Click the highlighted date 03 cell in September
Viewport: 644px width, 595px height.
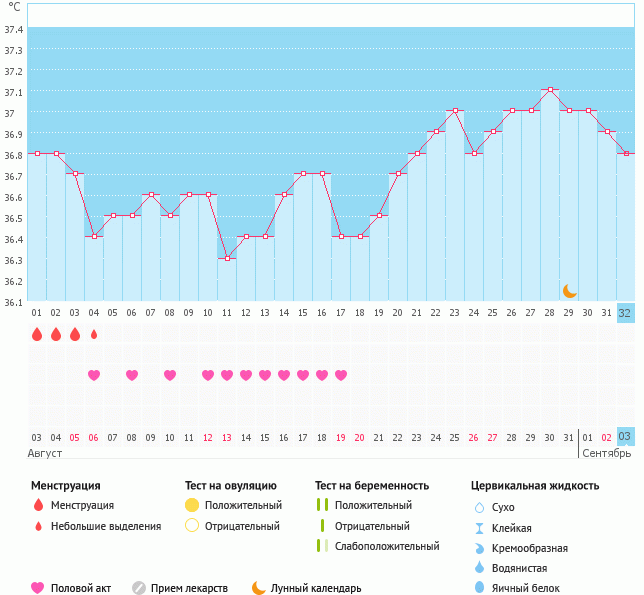pos(625,437)
